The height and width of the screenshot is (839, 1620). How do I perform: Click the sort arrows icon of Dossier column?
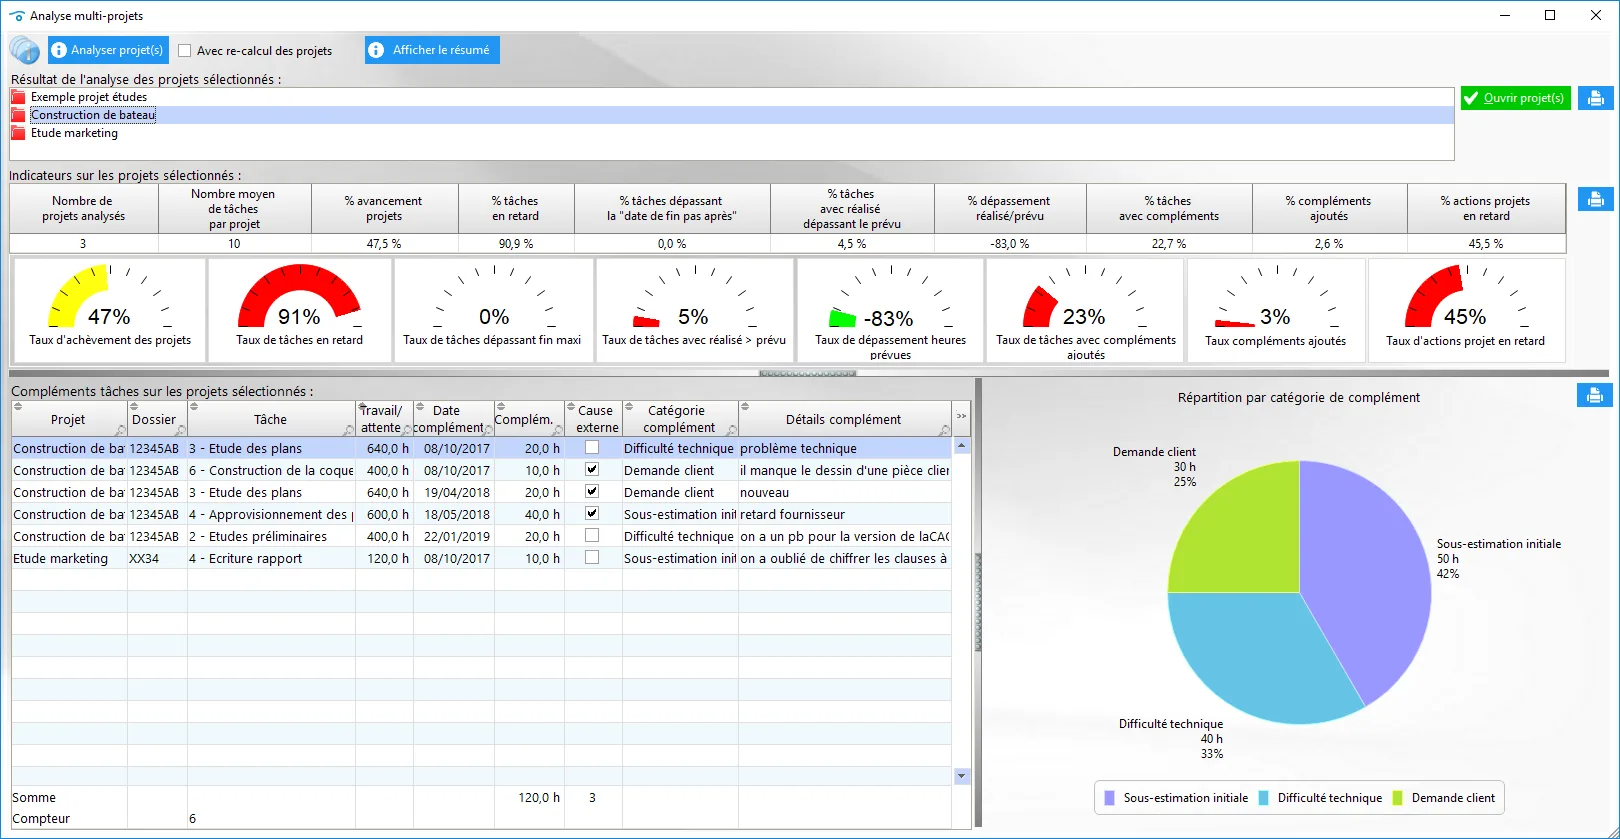pos(134,407)
